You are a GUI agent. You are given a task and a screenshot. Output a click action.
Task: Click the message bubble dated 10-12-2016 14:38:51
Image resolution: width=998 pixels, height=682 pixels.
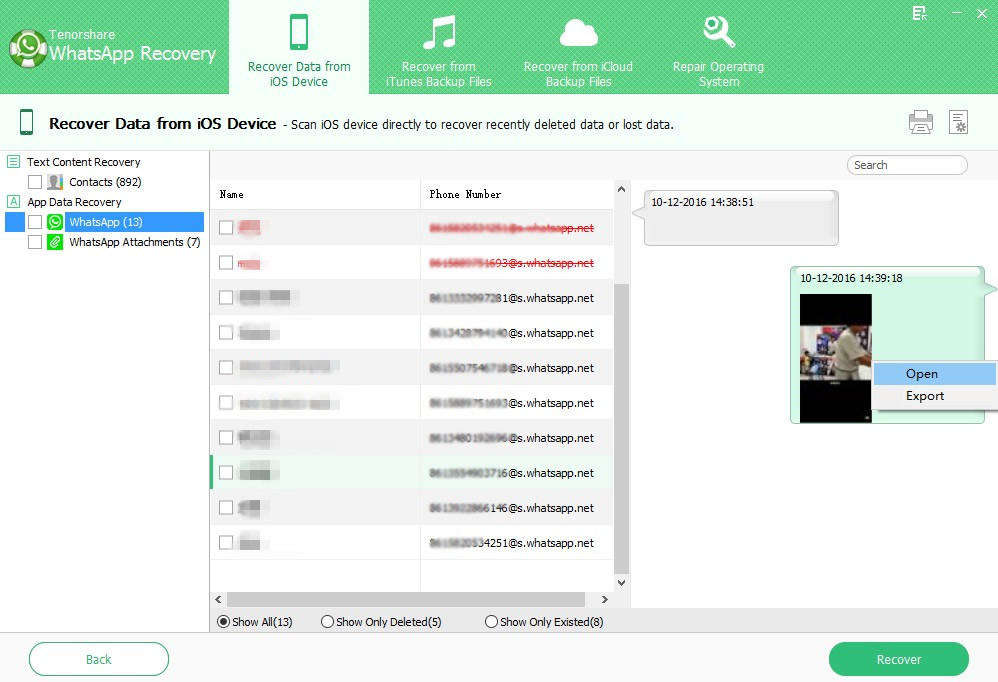741,218
